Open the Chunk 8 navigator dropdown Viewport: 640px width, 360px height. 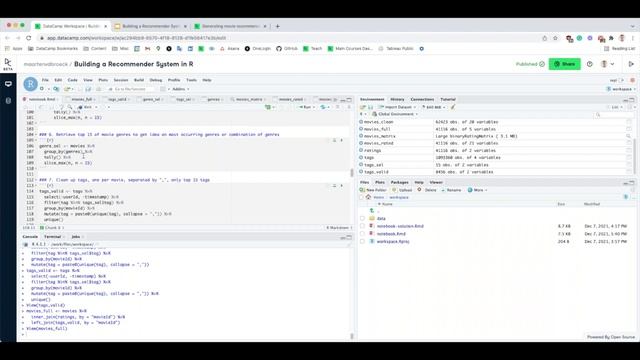[x=53, y=228]
